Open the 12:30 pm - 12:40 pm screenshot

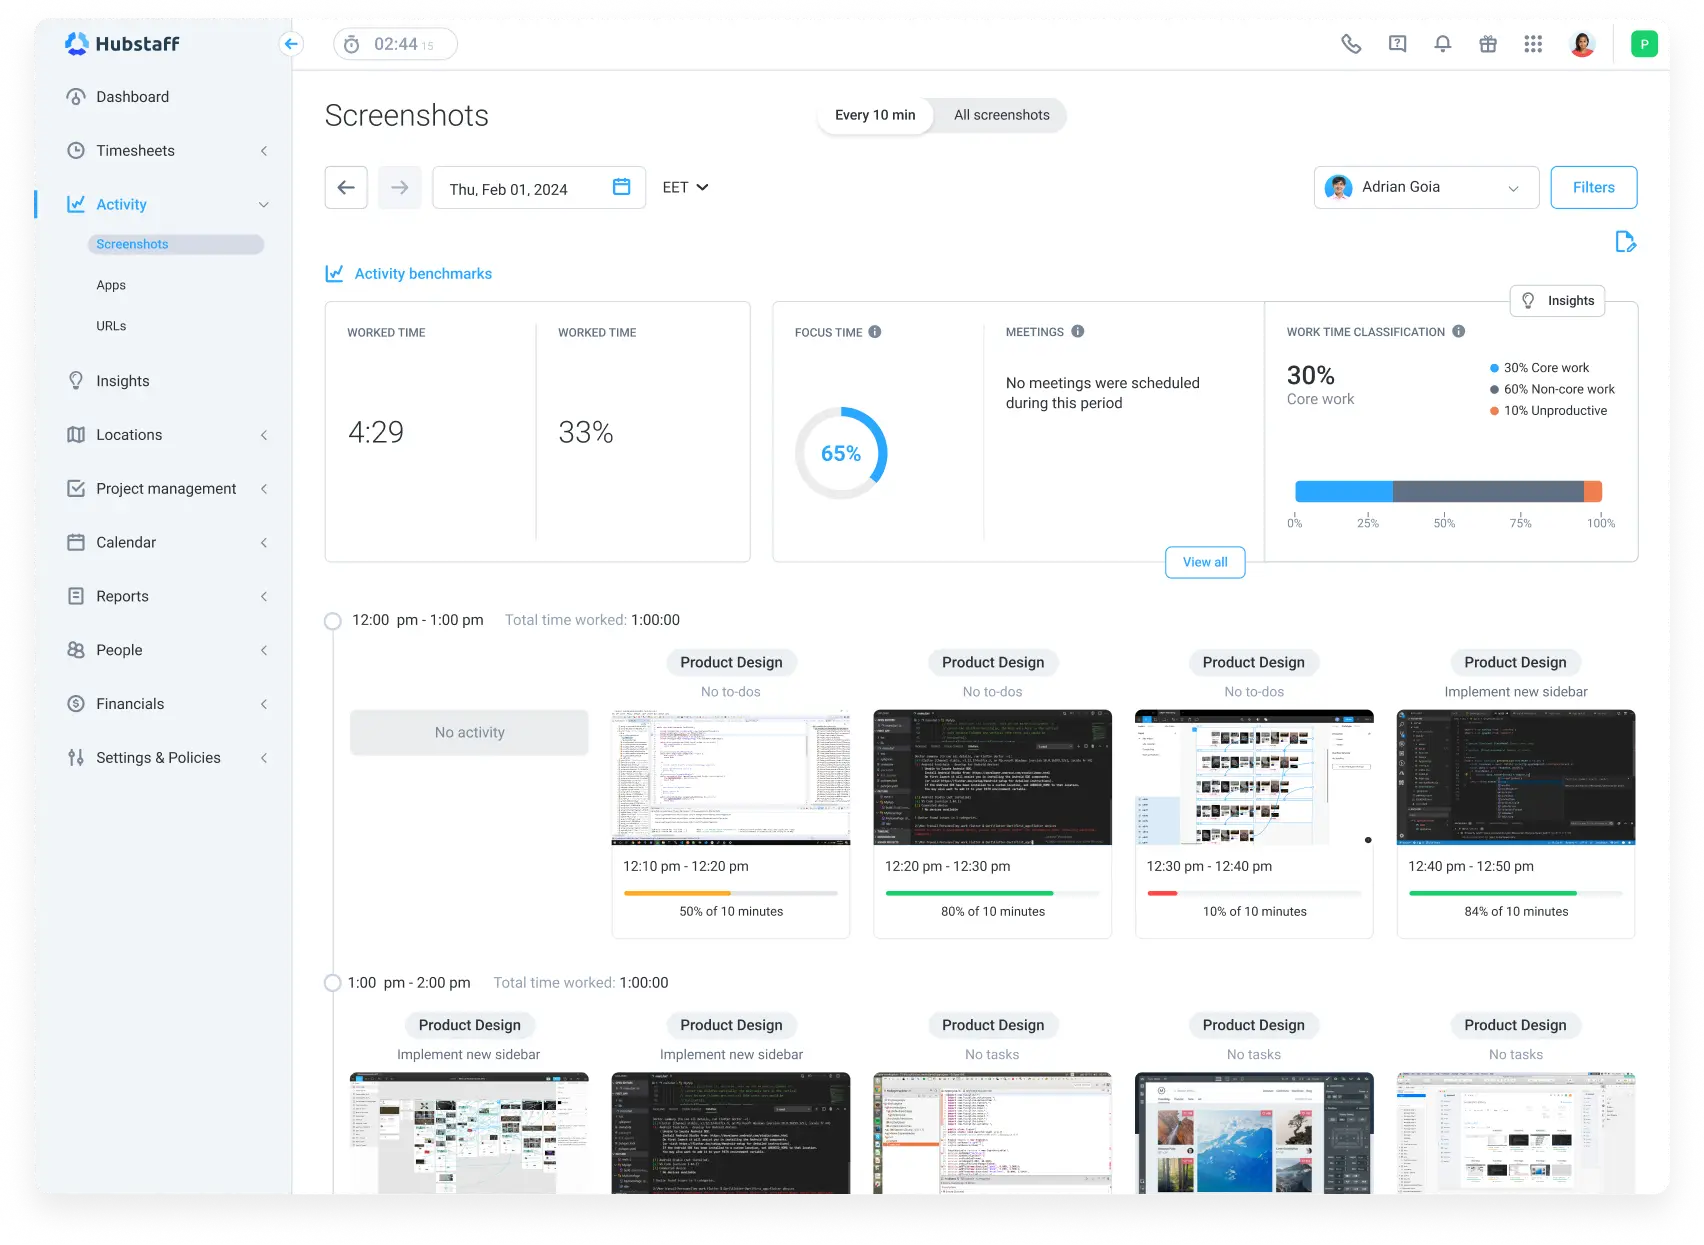click(x=1254, y=777)
